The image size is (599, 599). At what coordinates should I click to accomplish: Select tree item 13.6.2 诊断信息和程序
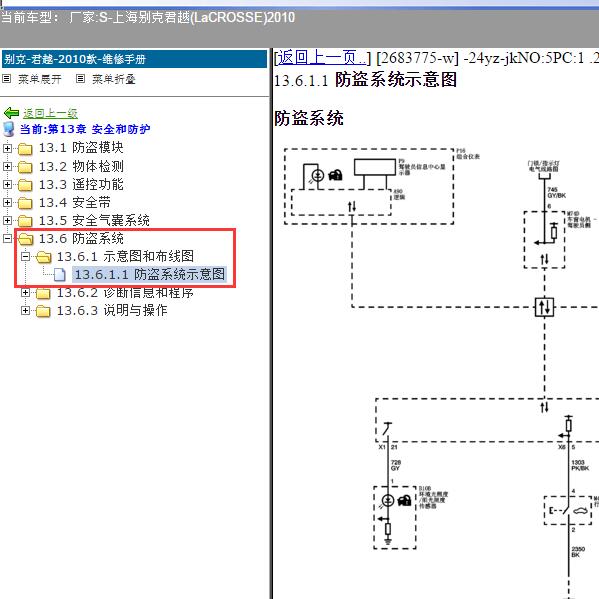pyautogui.click(x=125, y=293)
